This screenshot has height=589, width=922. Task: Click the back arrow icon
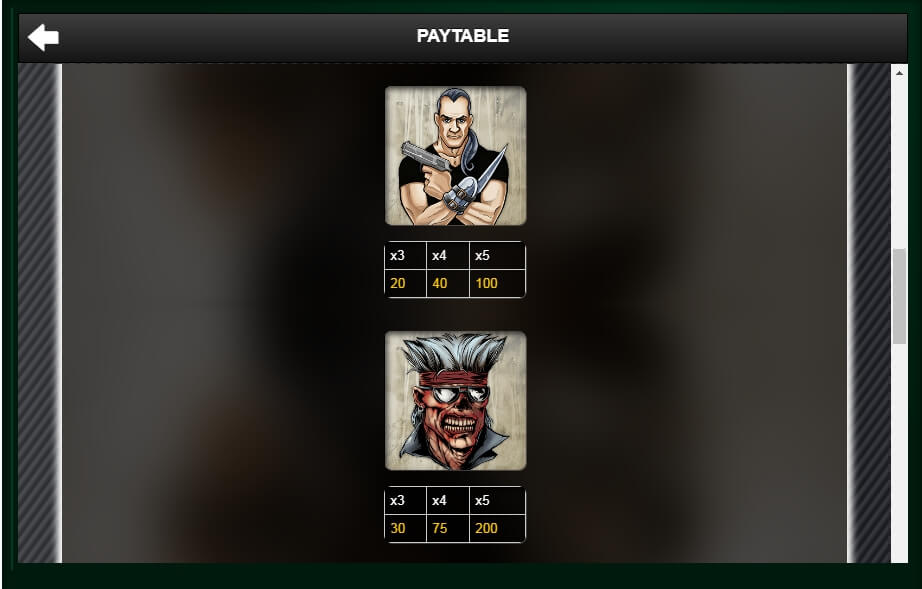[43, 37]
